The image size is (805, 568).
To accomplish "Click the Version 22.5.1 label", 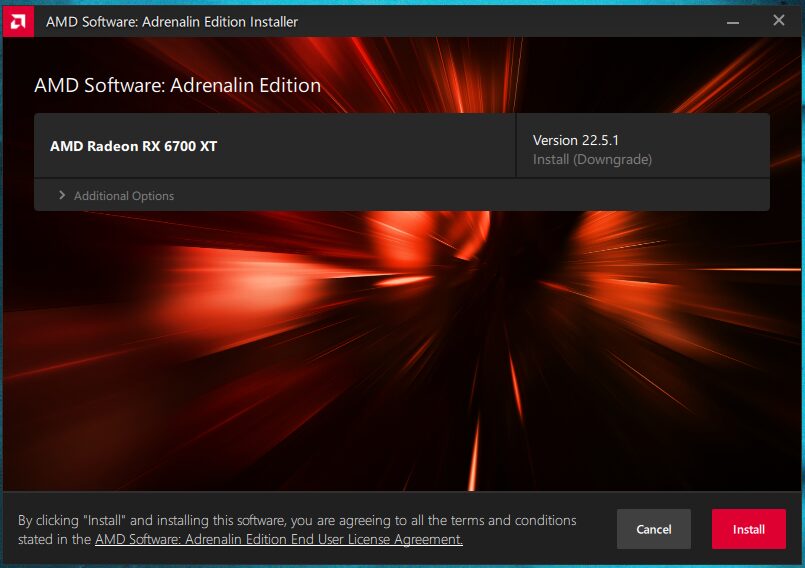I will tap(576, 140).
